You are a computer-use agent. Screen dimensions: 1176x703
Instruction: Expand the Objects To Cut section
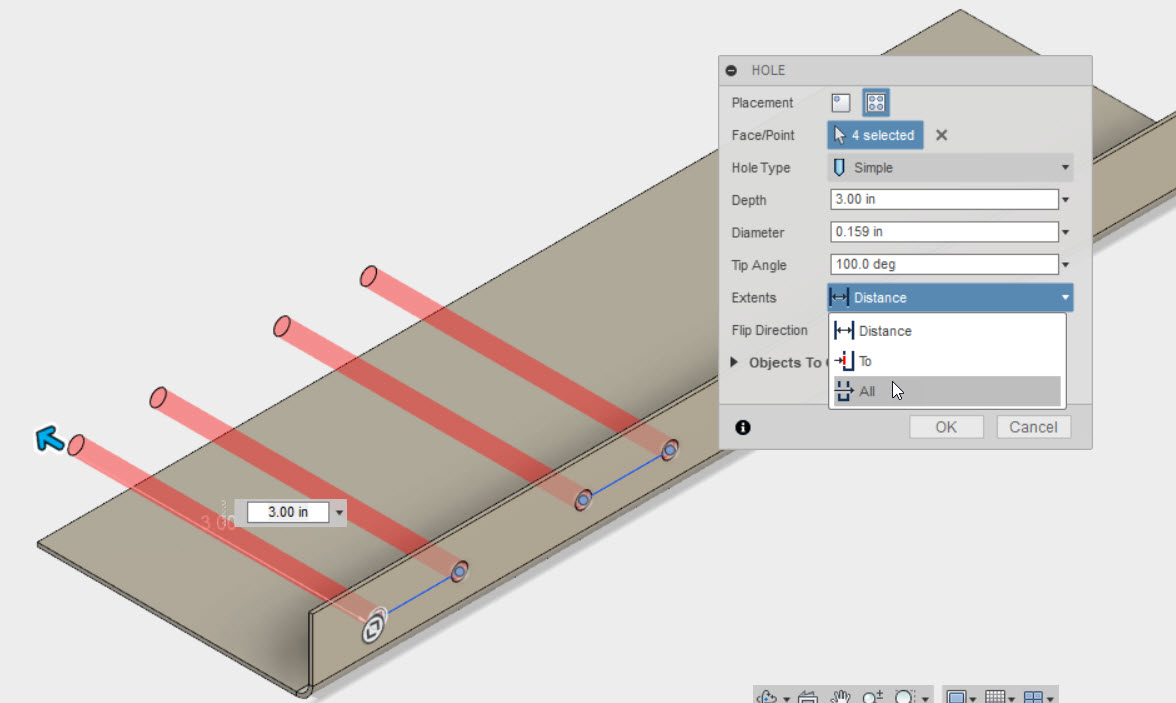tap(733, 362)
